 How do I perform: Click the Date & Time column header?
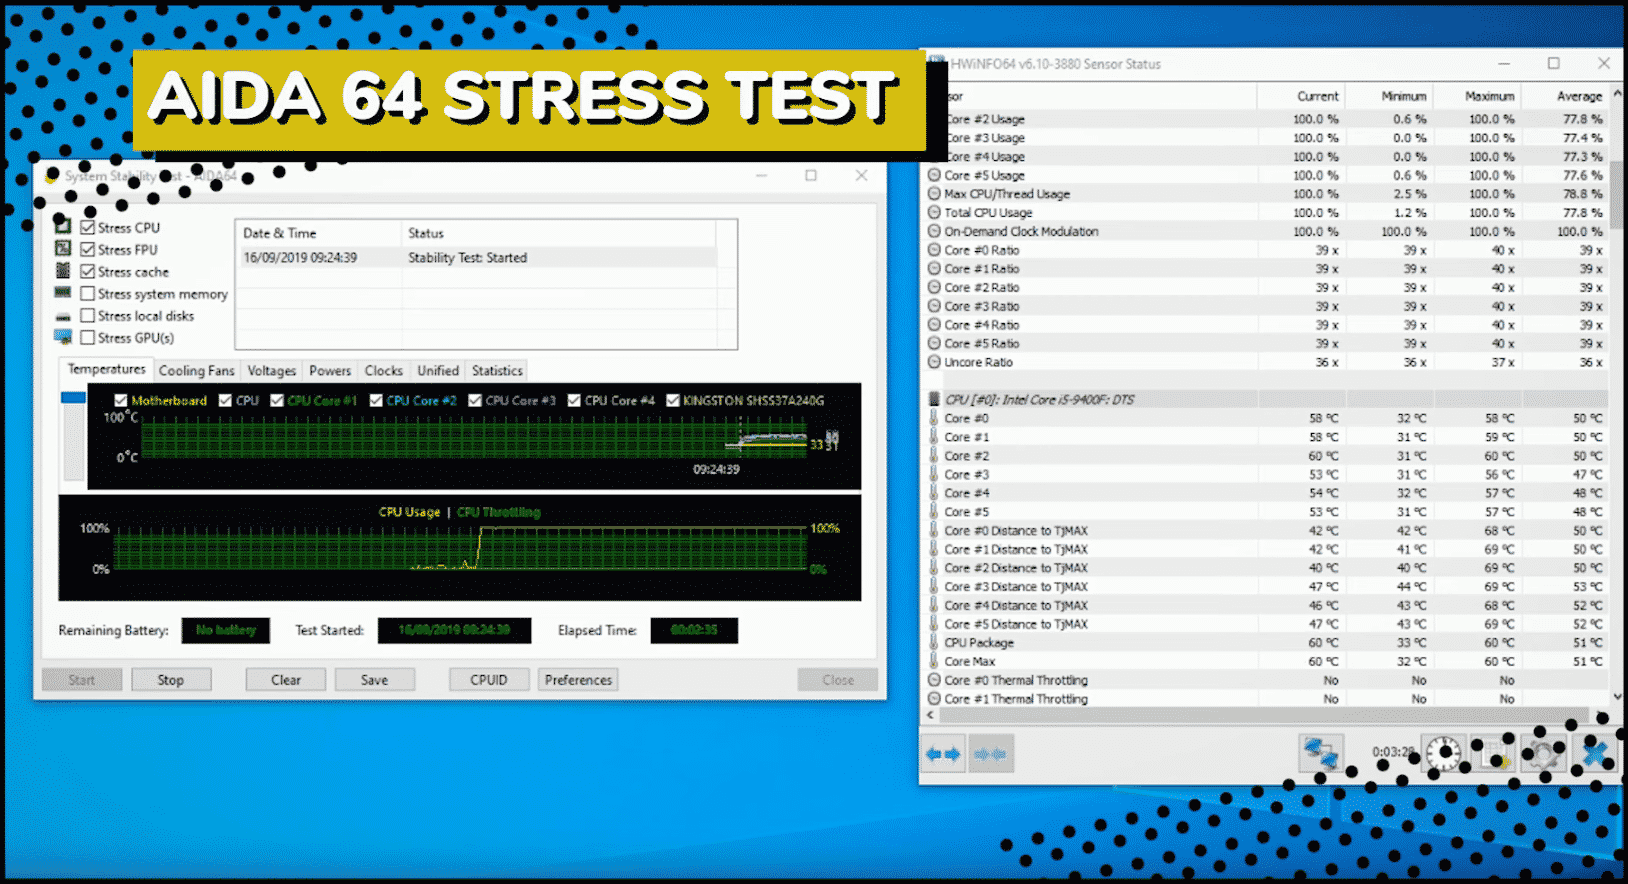[319, 233]
